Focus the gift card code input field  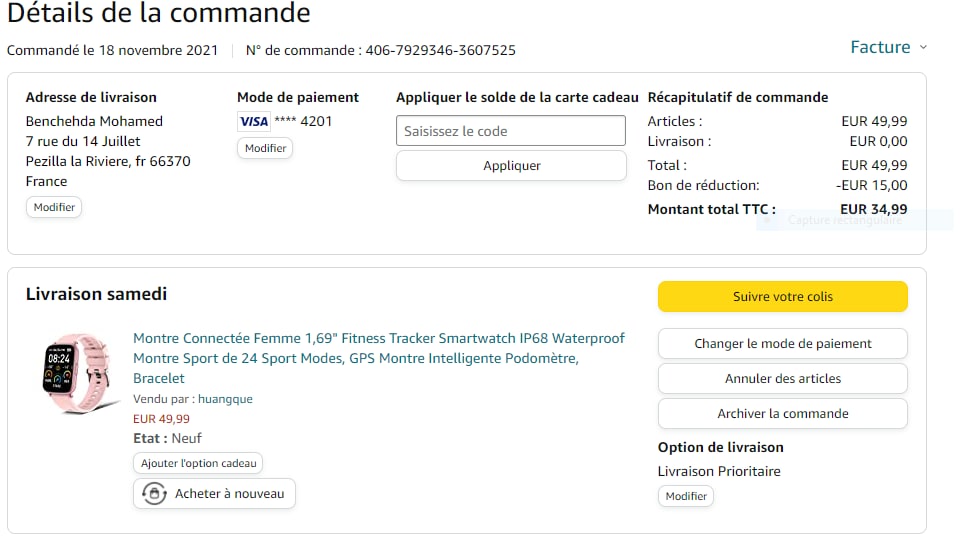tap(511, 131)
